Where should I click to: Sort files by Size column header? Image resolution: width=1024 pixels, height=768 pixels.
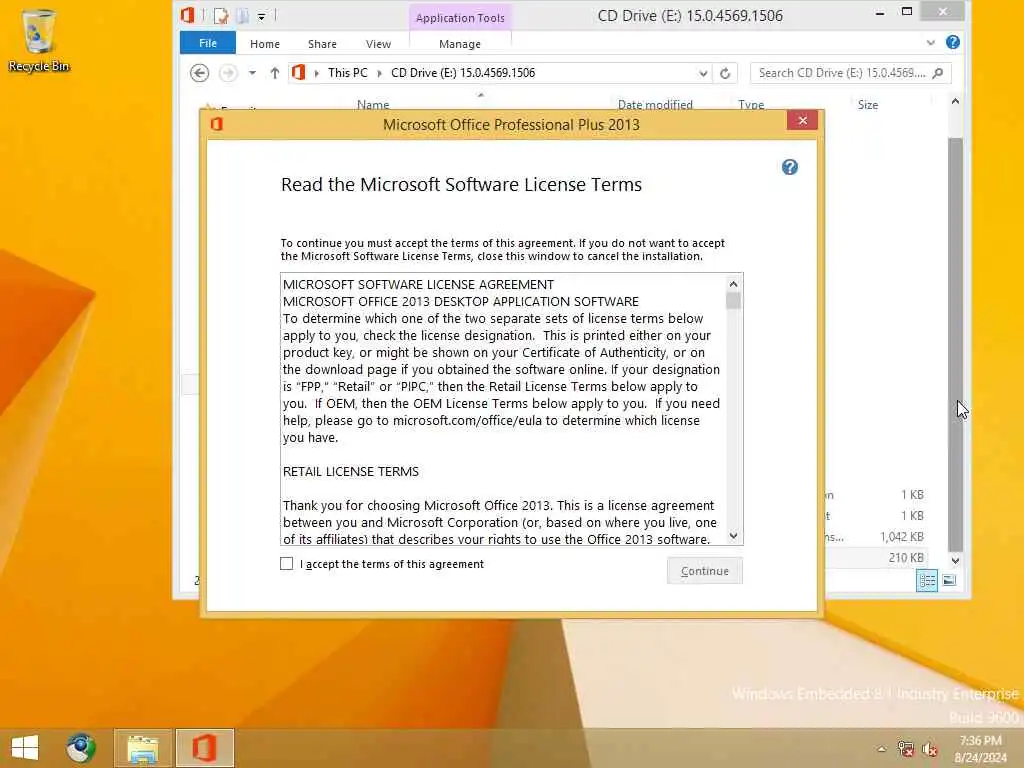pos(867,104)
